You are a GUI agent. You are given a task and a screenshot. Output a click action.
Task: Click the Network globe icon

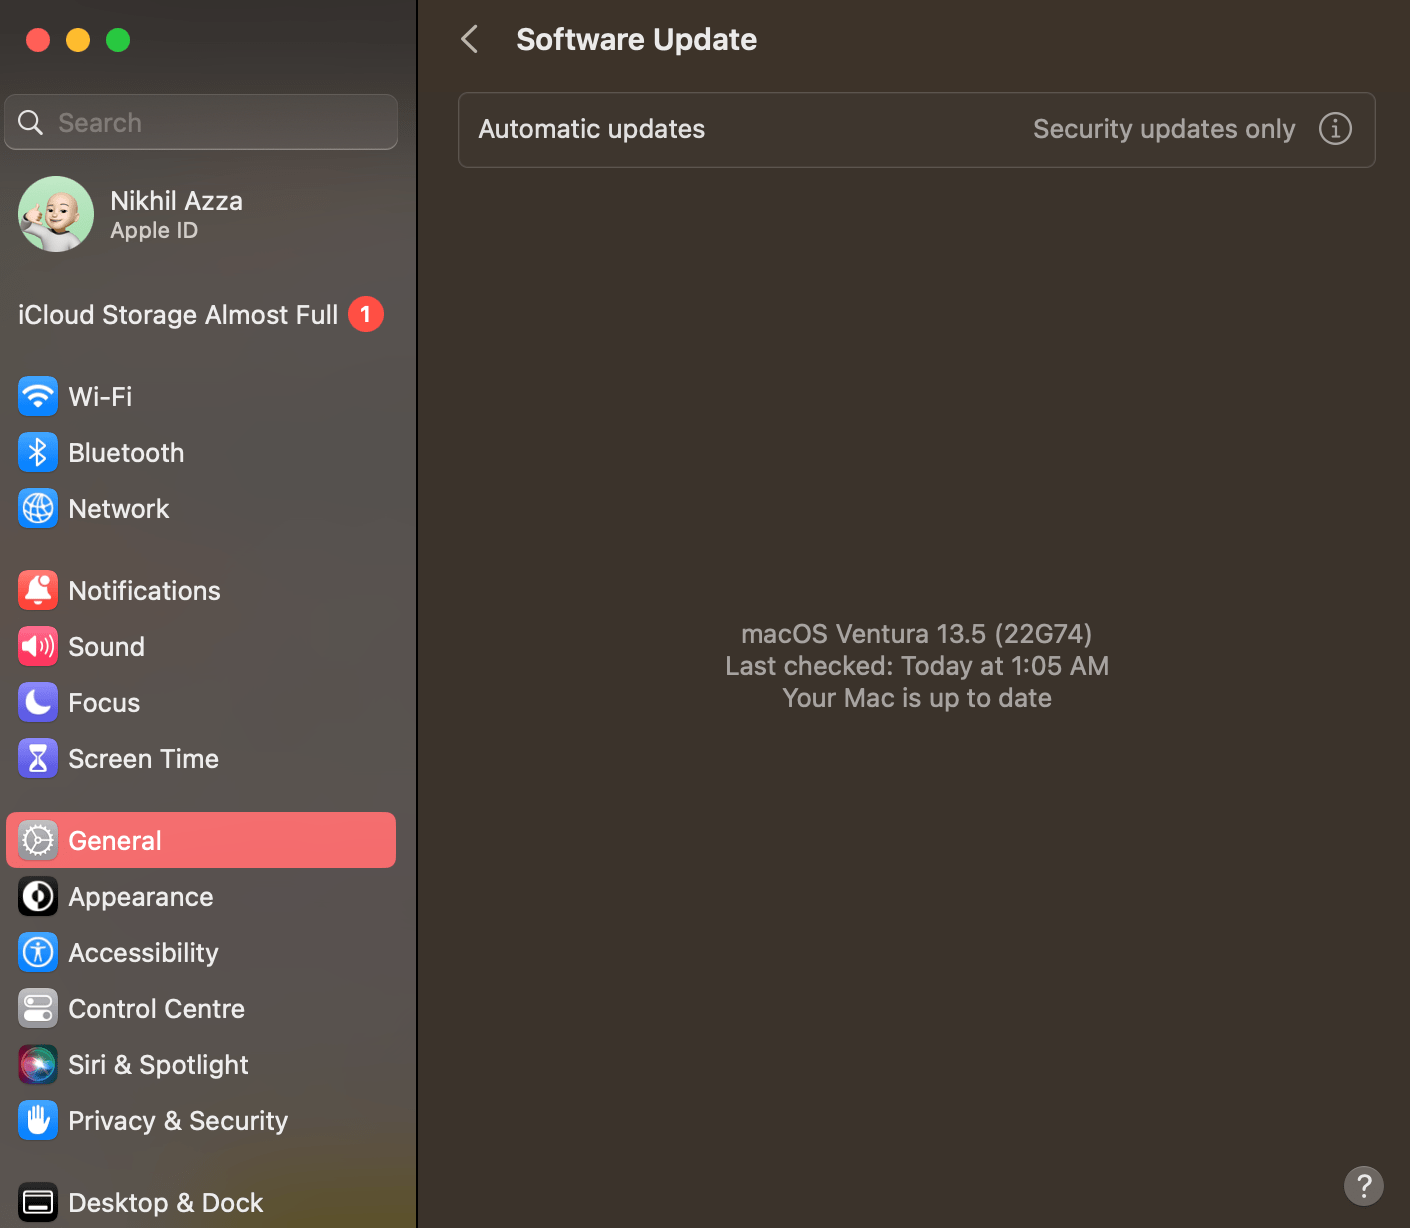[x=38, y=509]
